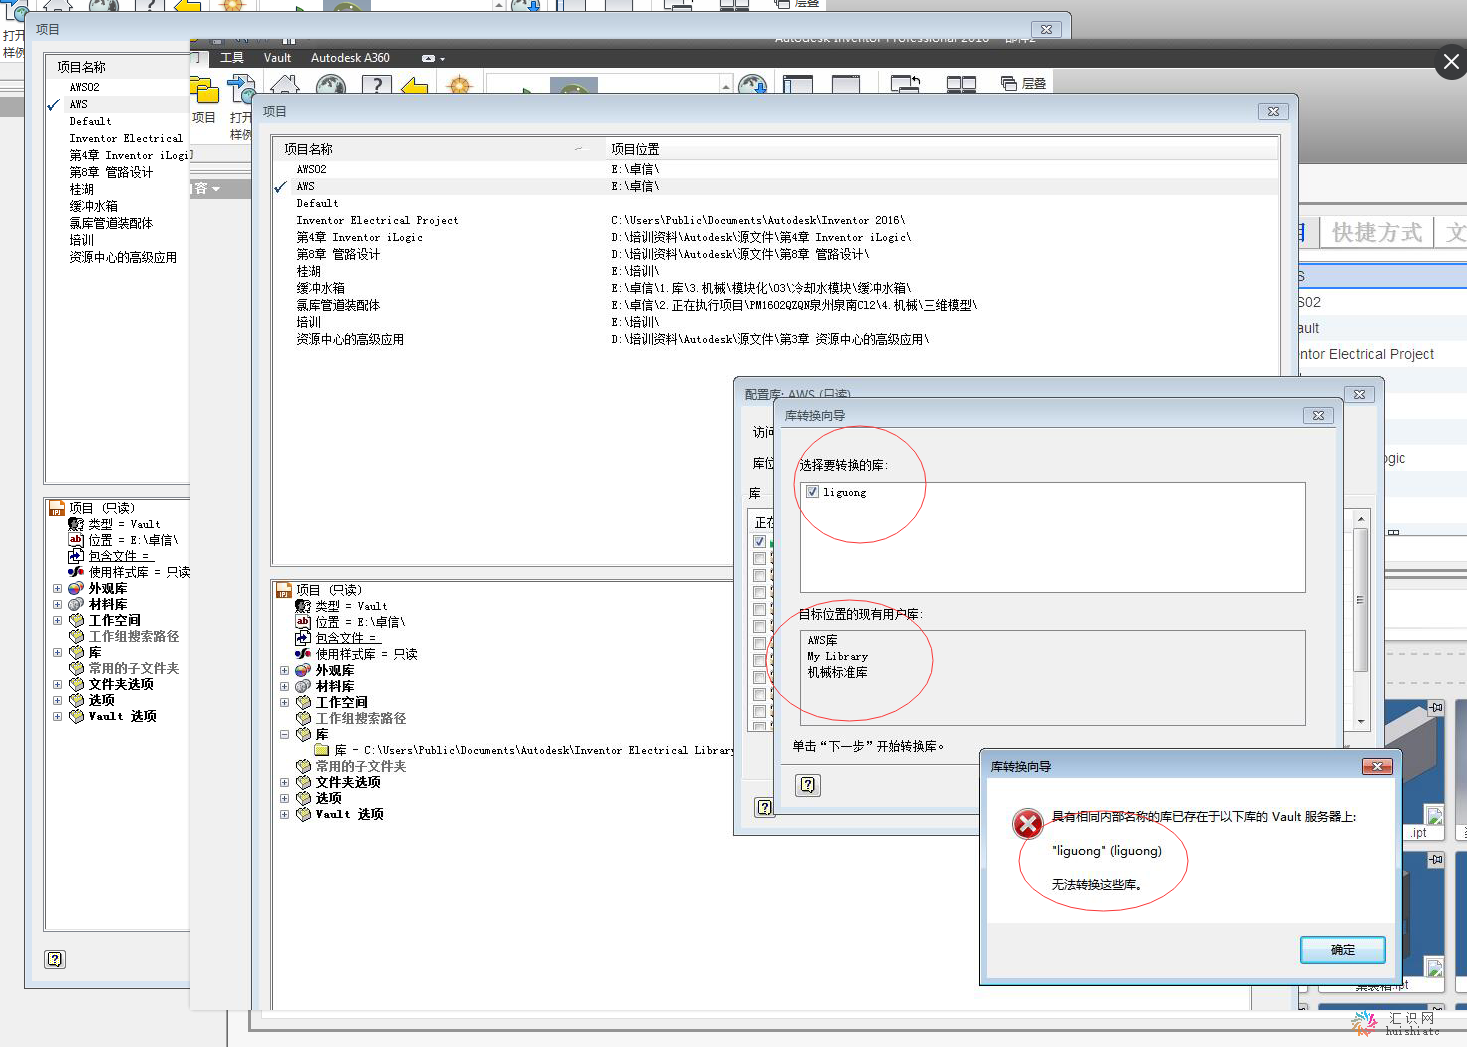This screenshot has width=1467, height=1047.
Task: Click the yellow back arrow ribbon icon
Action: (415, 87)
